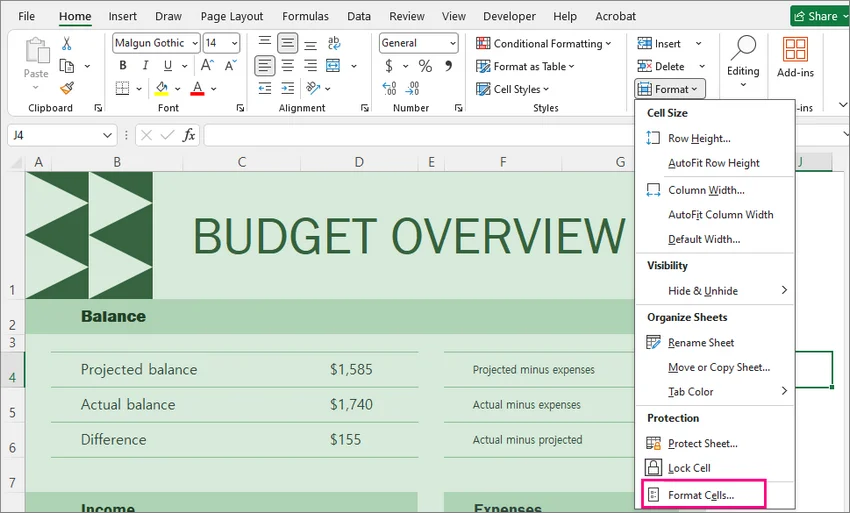Click the Paste clipboard icon

[37, 50]
